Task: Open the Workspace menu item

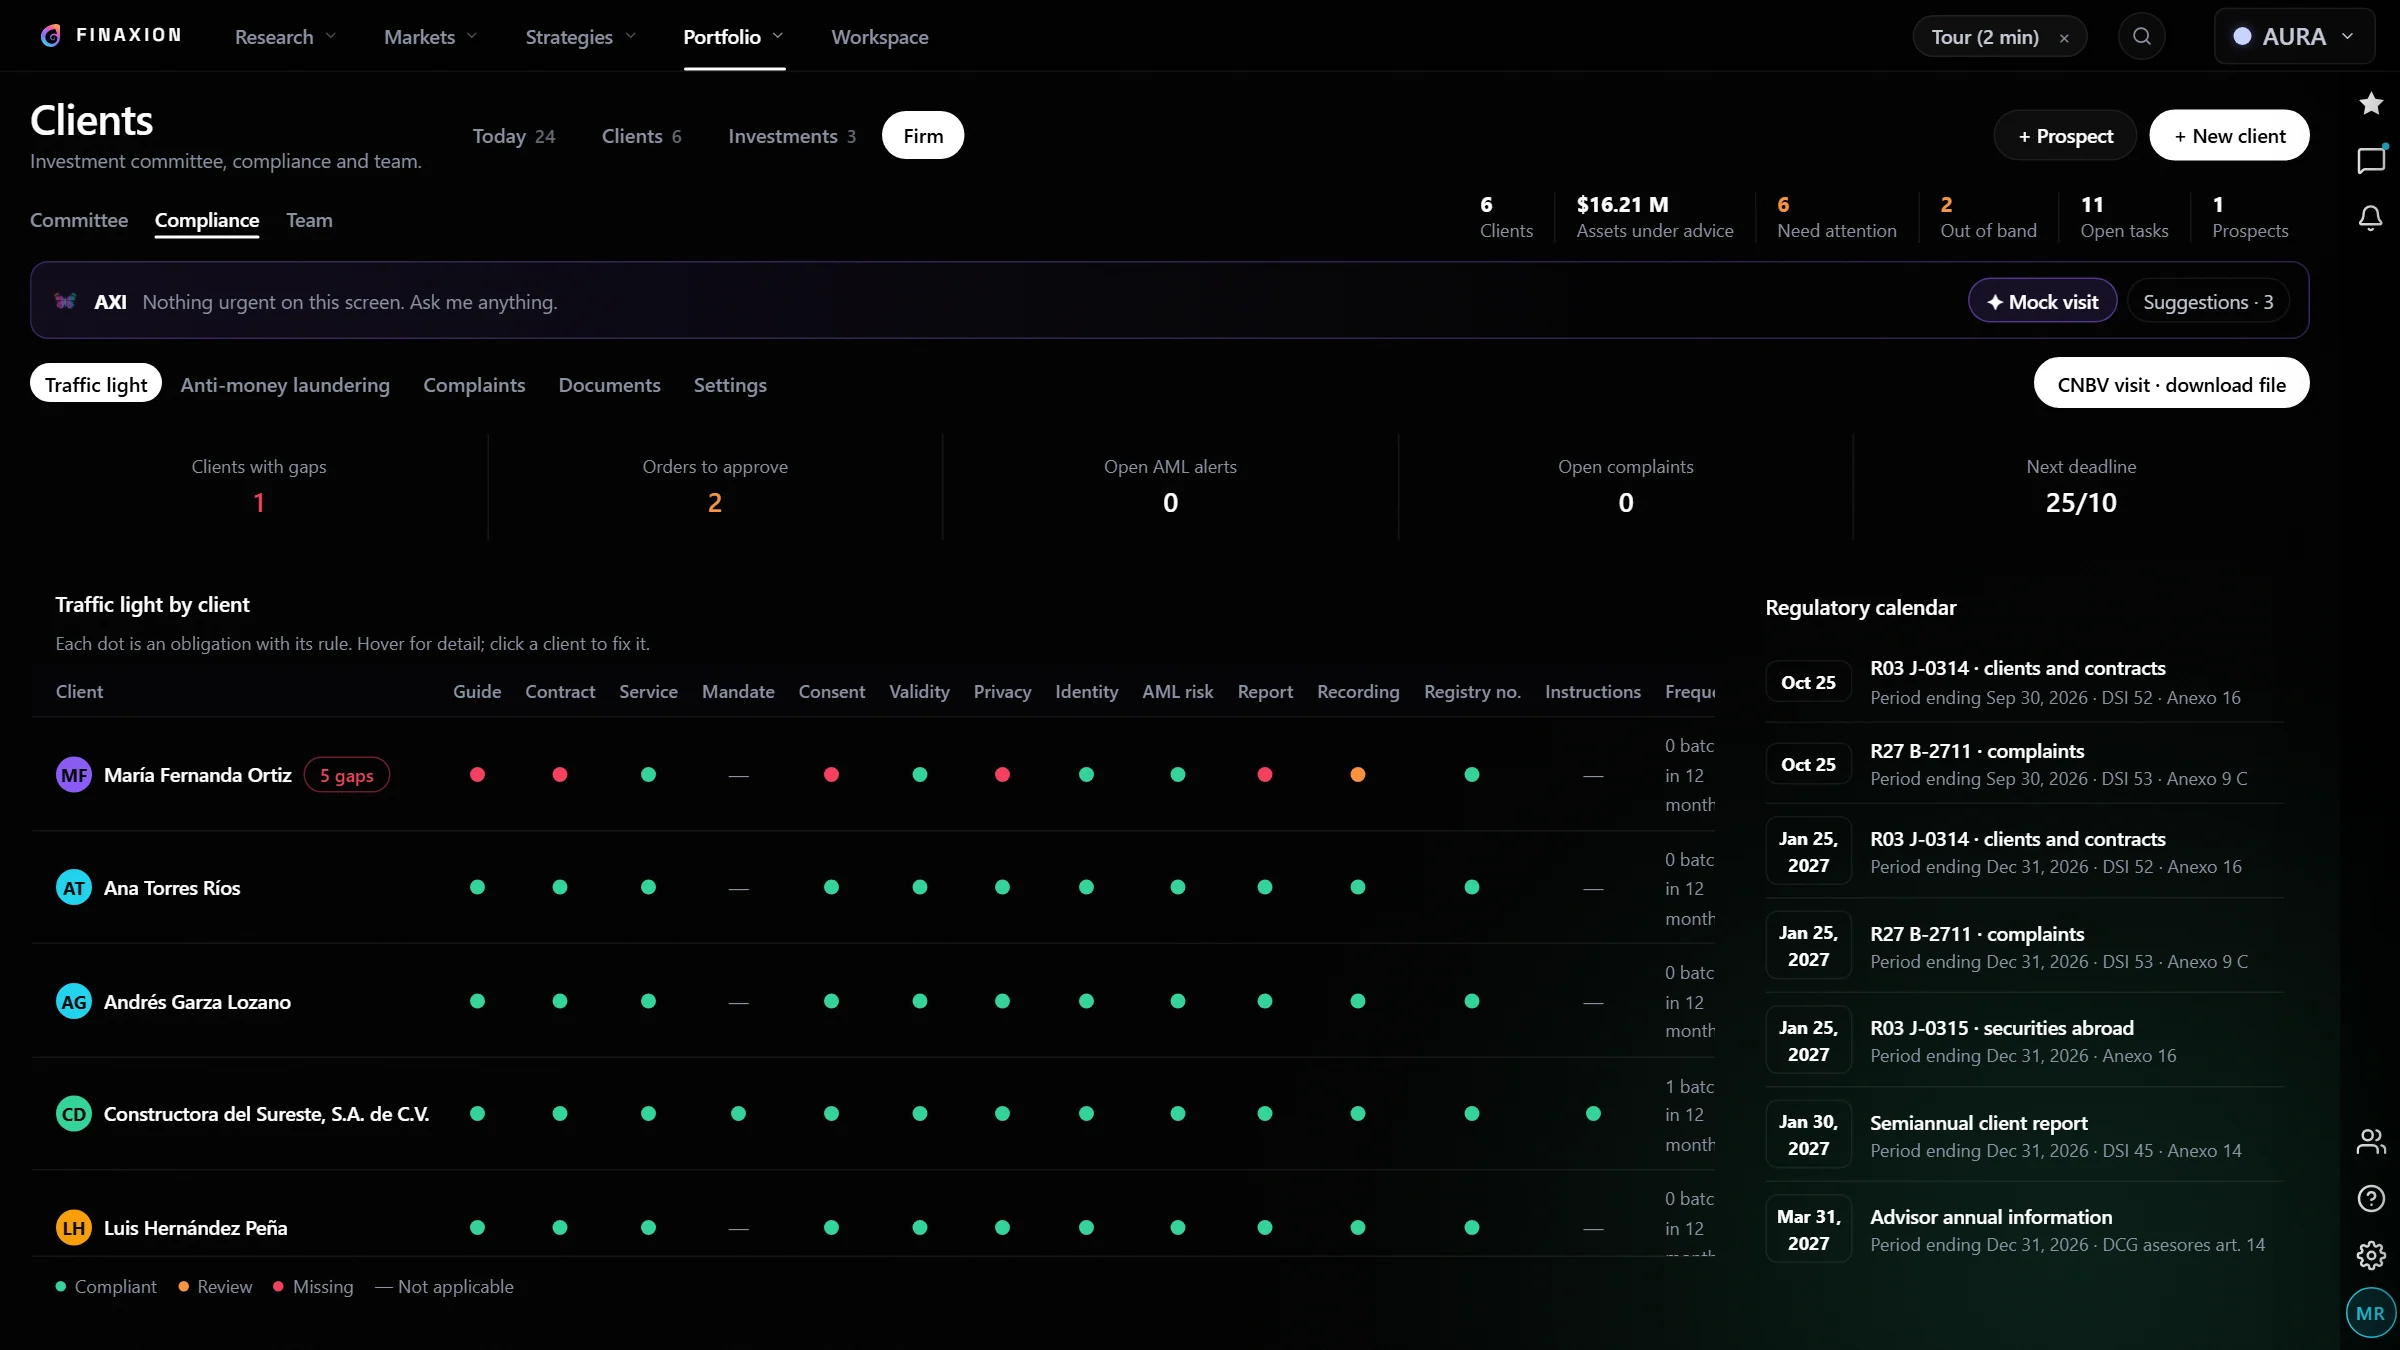Action: (880, 37)
